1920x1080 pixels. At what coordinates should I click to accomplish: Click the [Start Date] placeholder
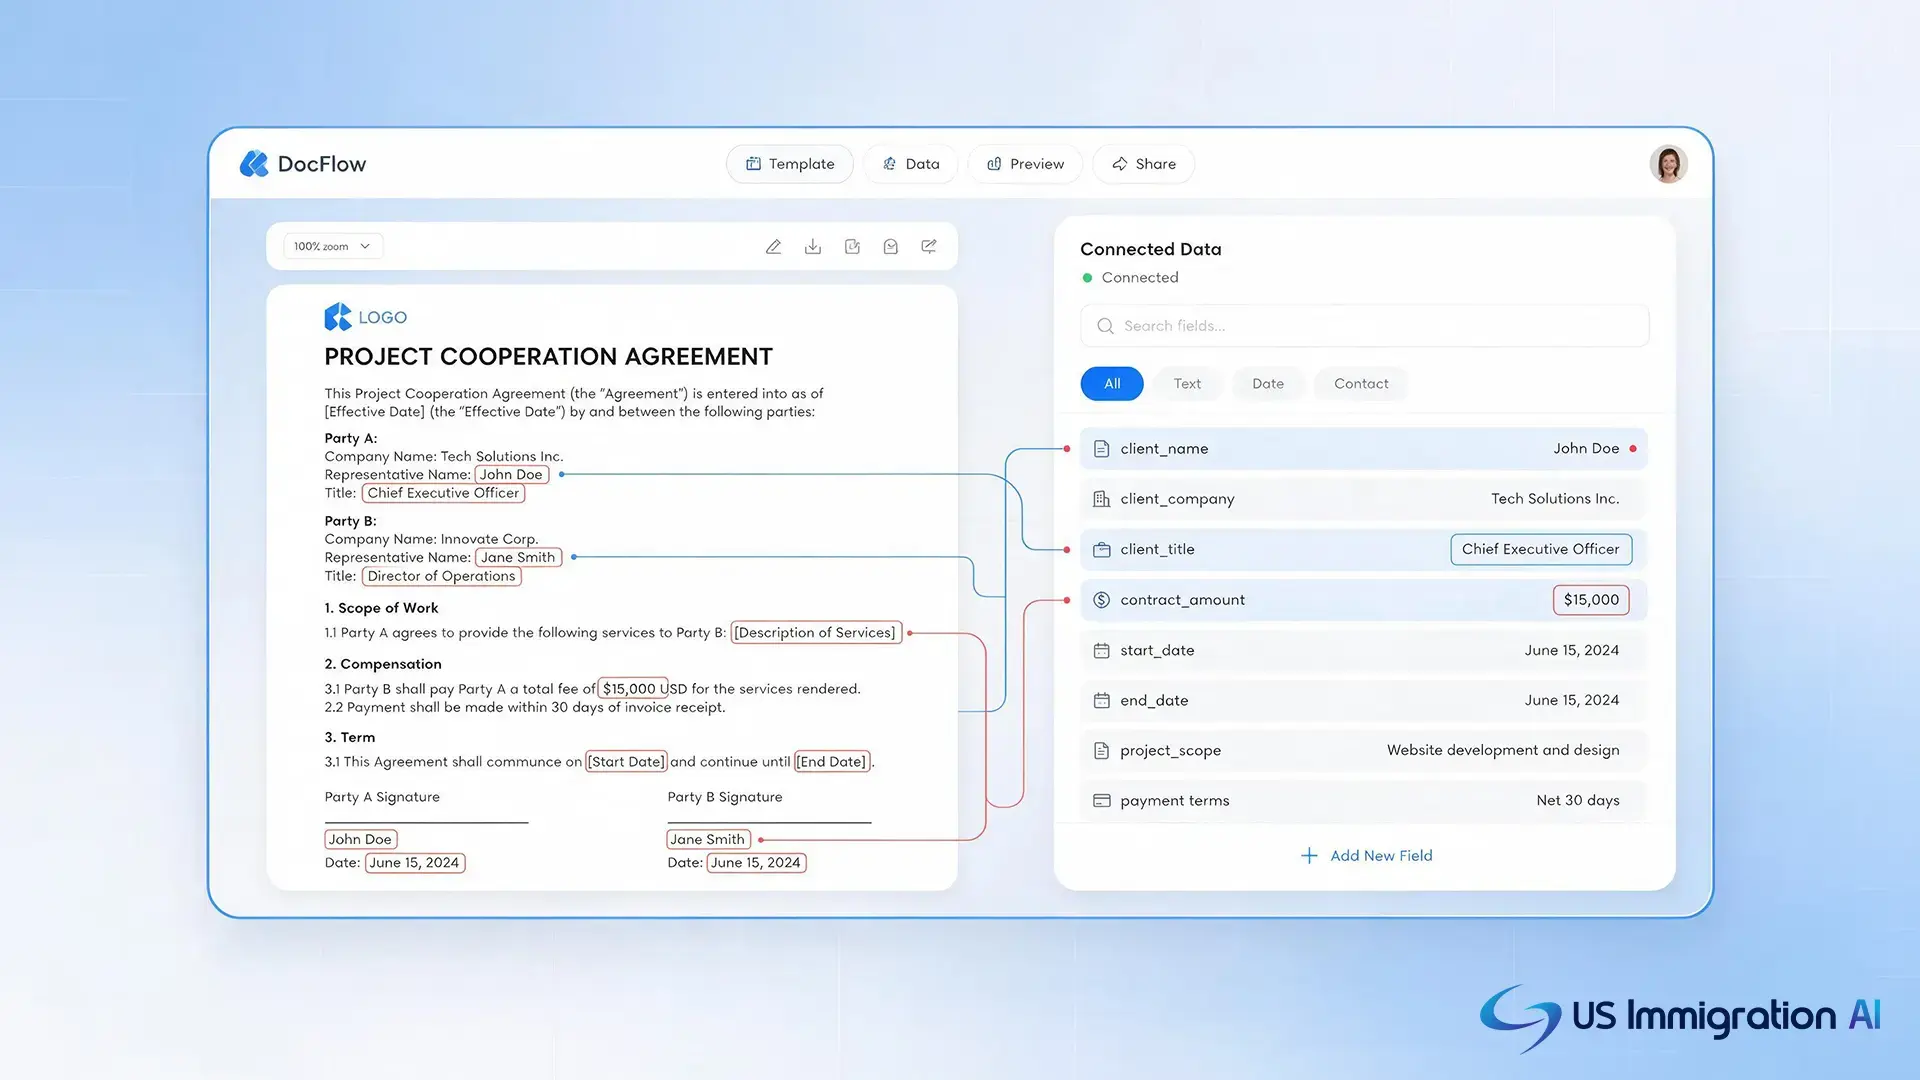click(626, 762)
